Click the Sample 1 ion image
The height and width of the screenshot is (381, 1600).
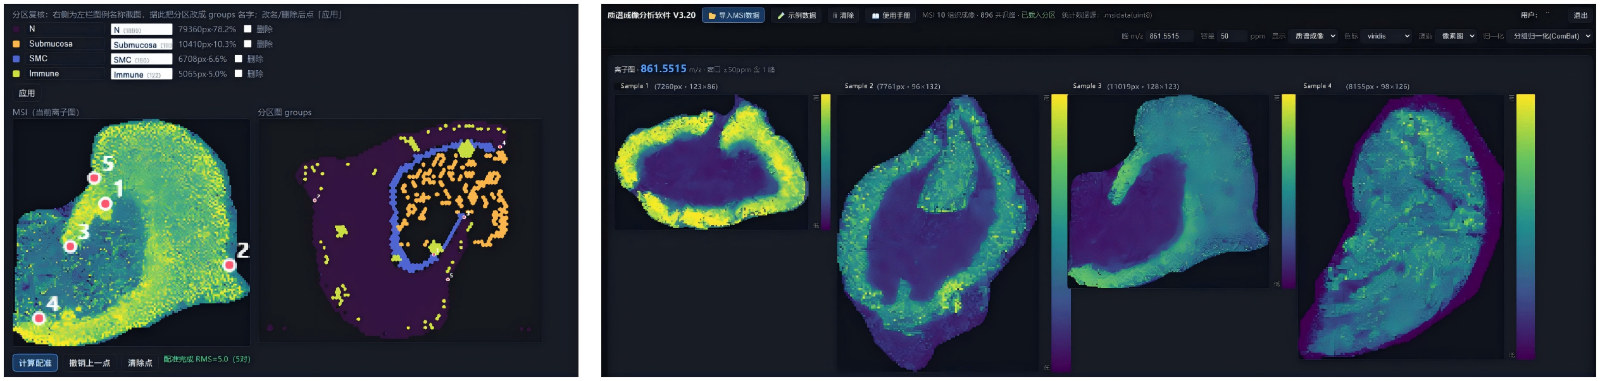point(711,163)
